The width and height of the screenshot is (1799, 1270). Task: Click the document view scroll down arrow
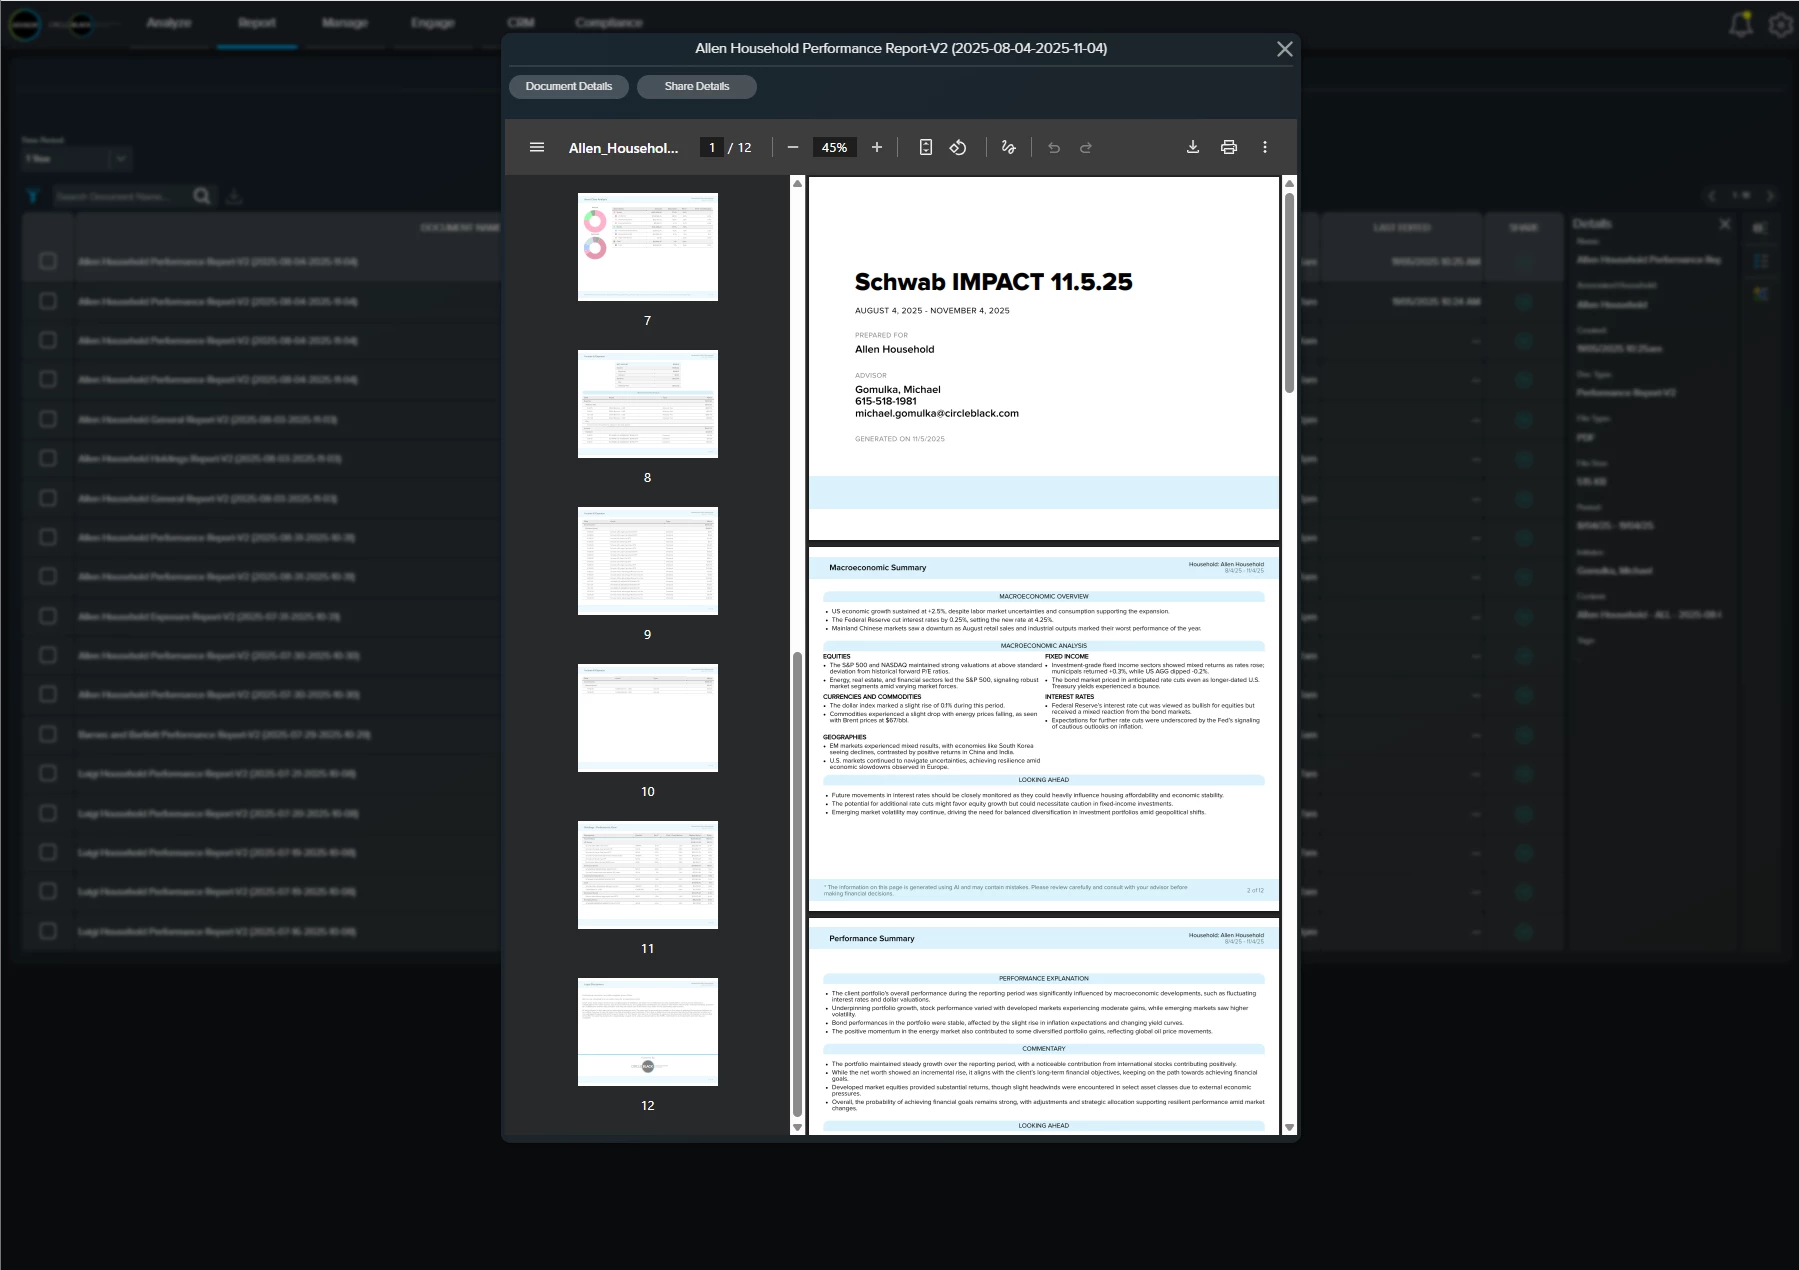pyautogui.click(x=1289, y=1127)
